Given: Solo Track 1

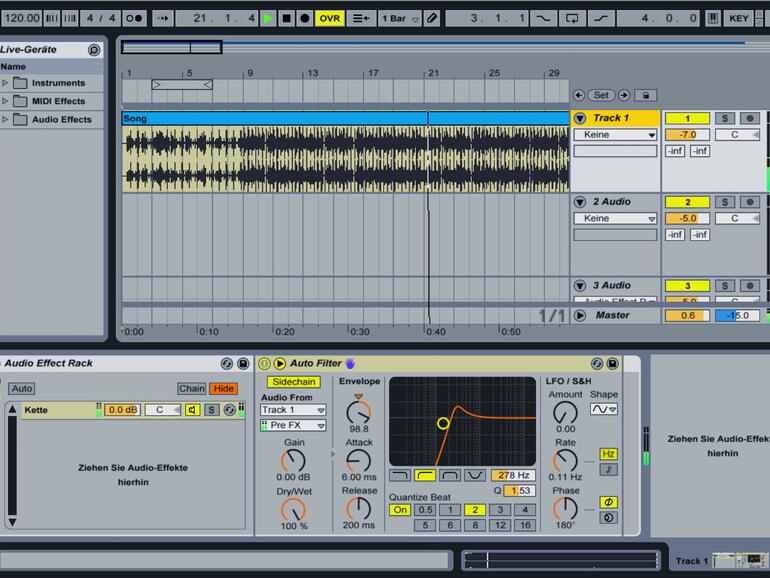Looking at the screenshot, I should 726,118.
